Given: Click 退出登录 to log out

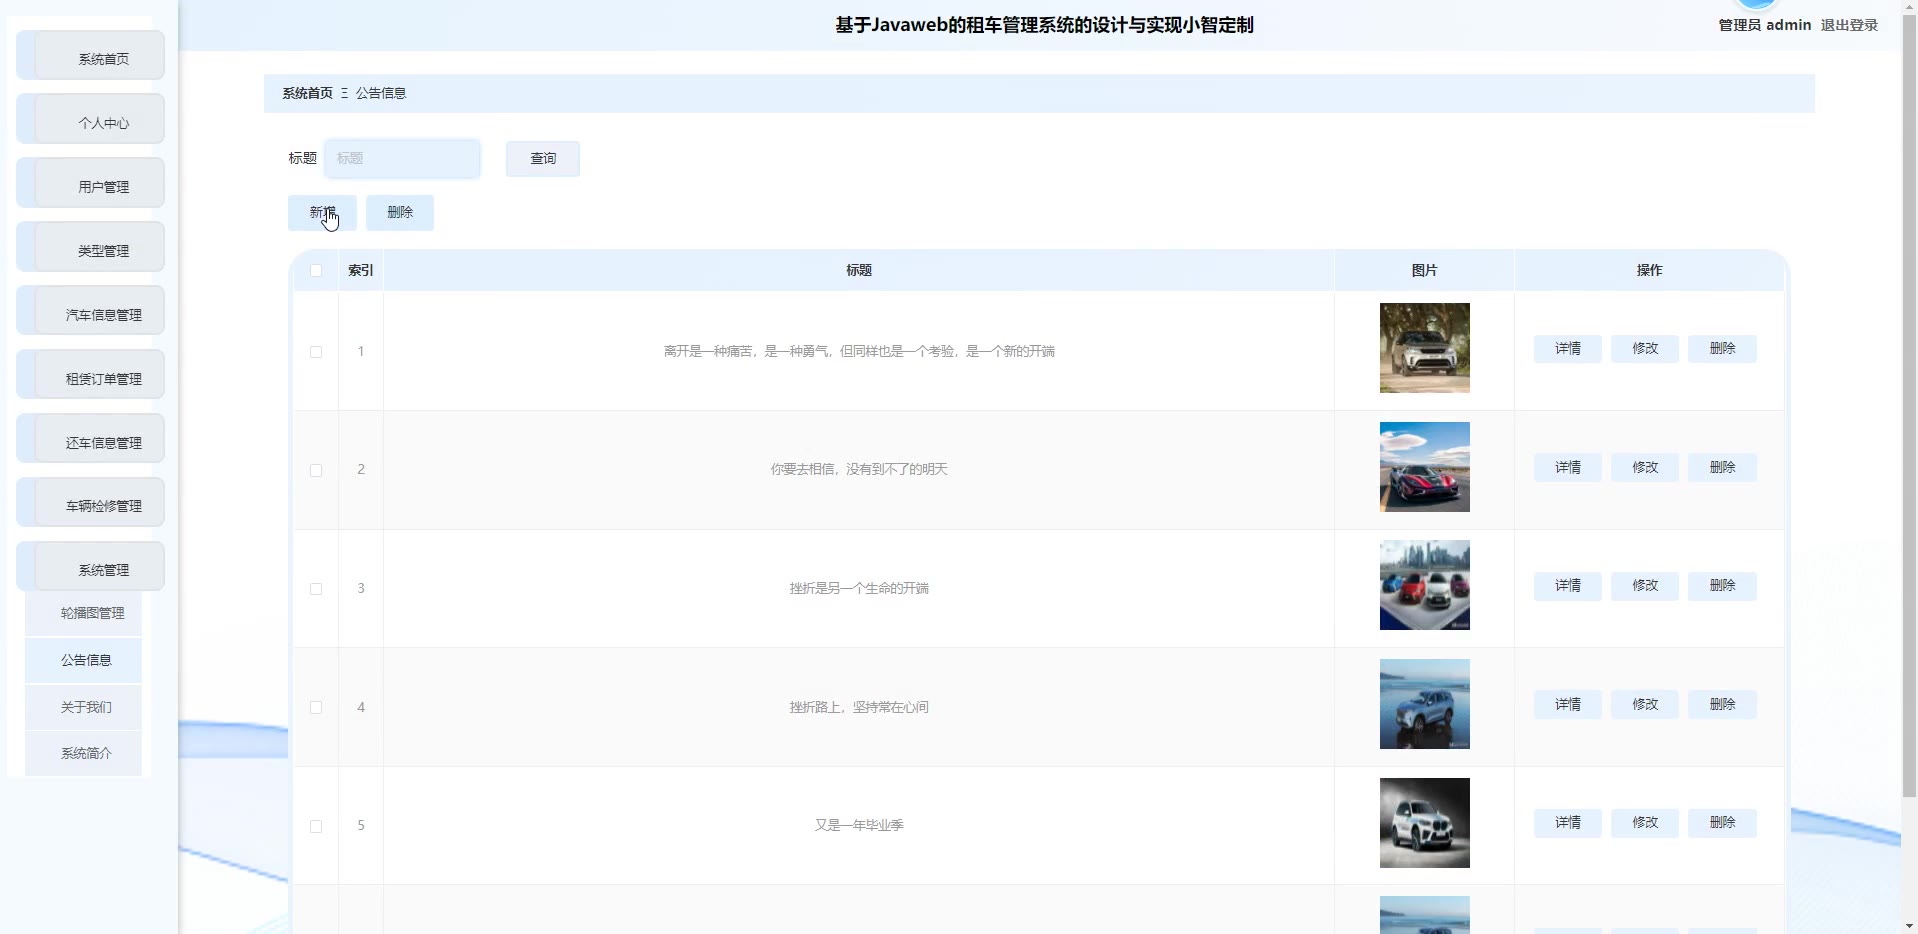Looking at the screenshot, I should coord(1848,25).
